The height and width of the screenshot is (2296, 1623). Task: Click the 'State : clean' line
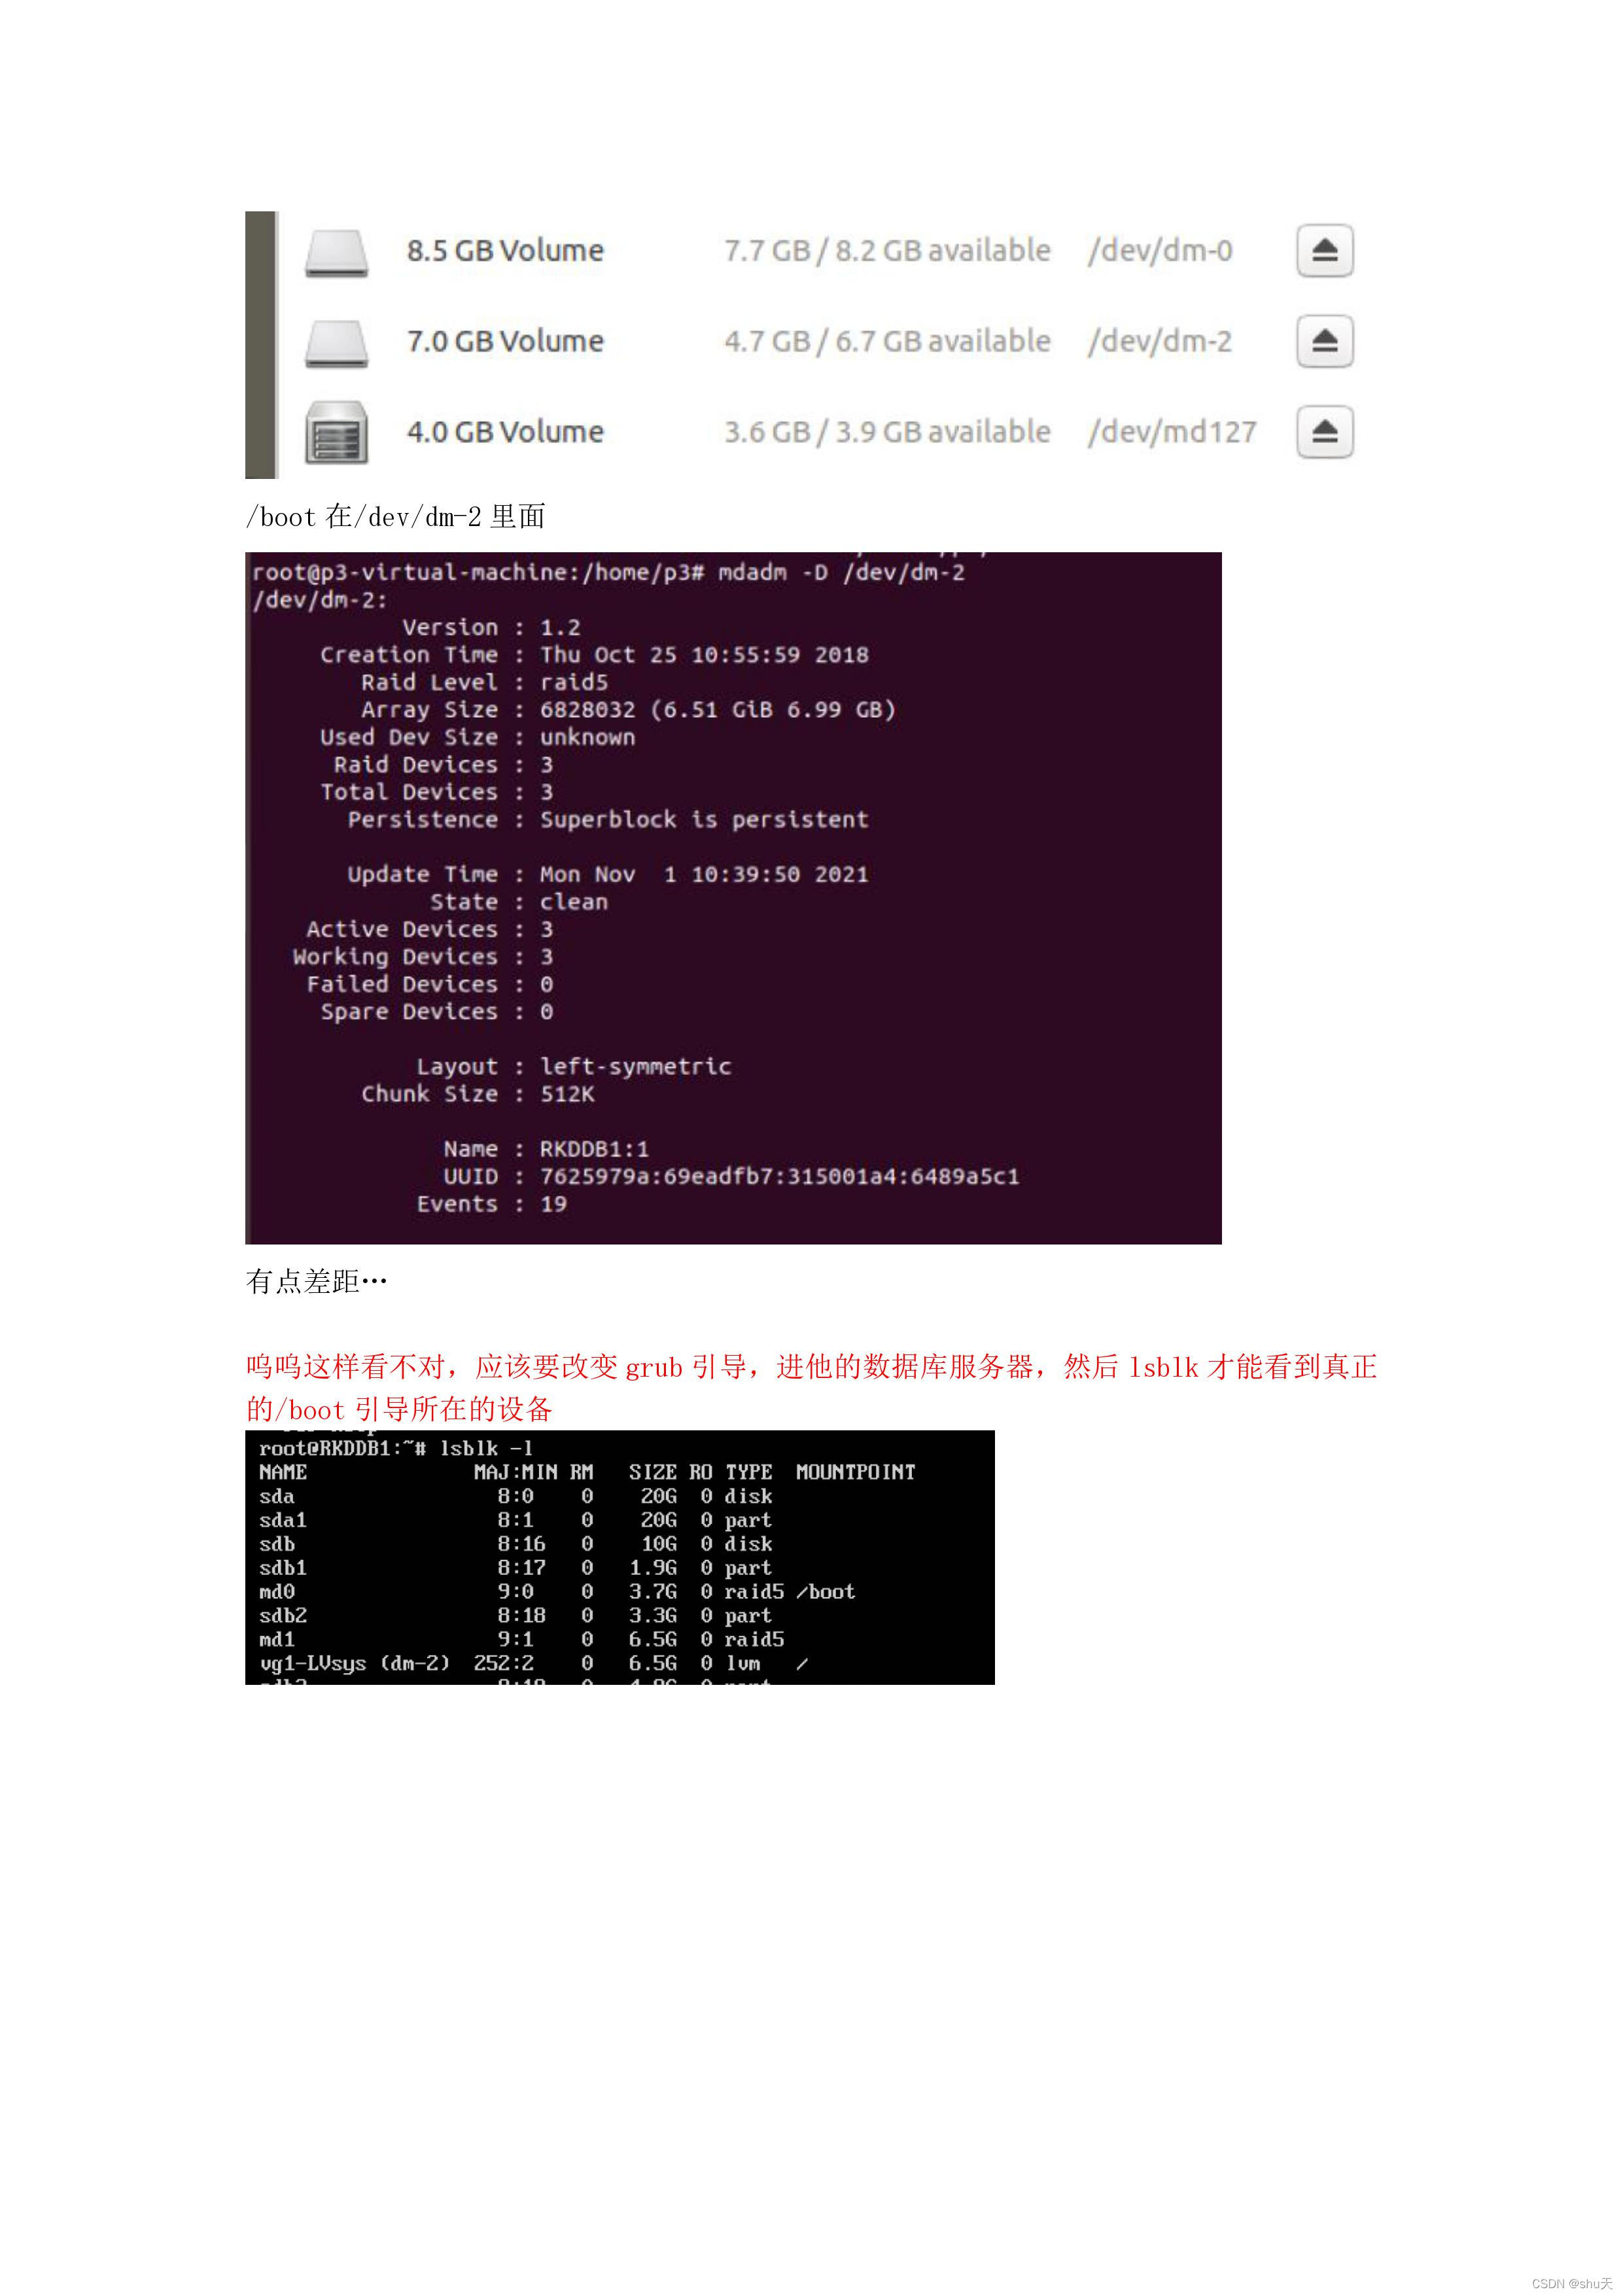pos(519,902)
